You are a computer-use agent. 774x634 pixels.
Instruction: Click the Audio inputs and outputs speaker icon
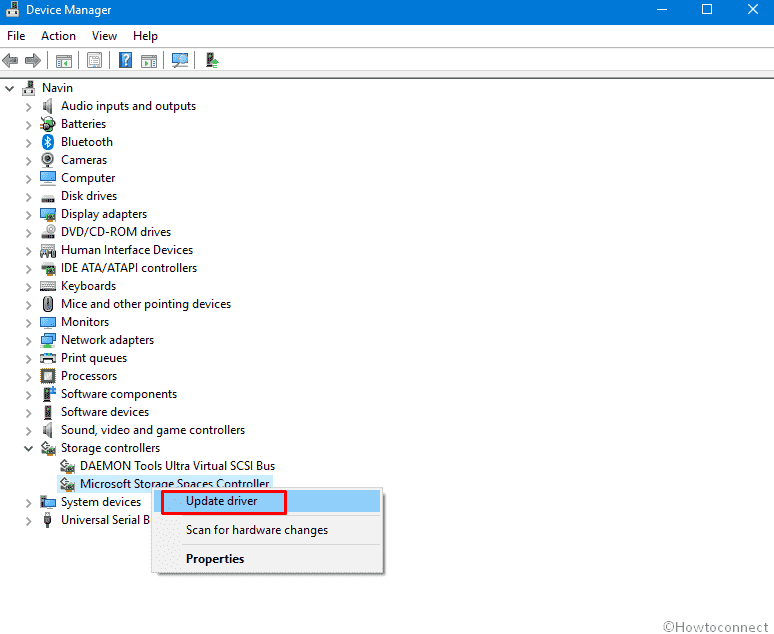[x=47, y=106]
